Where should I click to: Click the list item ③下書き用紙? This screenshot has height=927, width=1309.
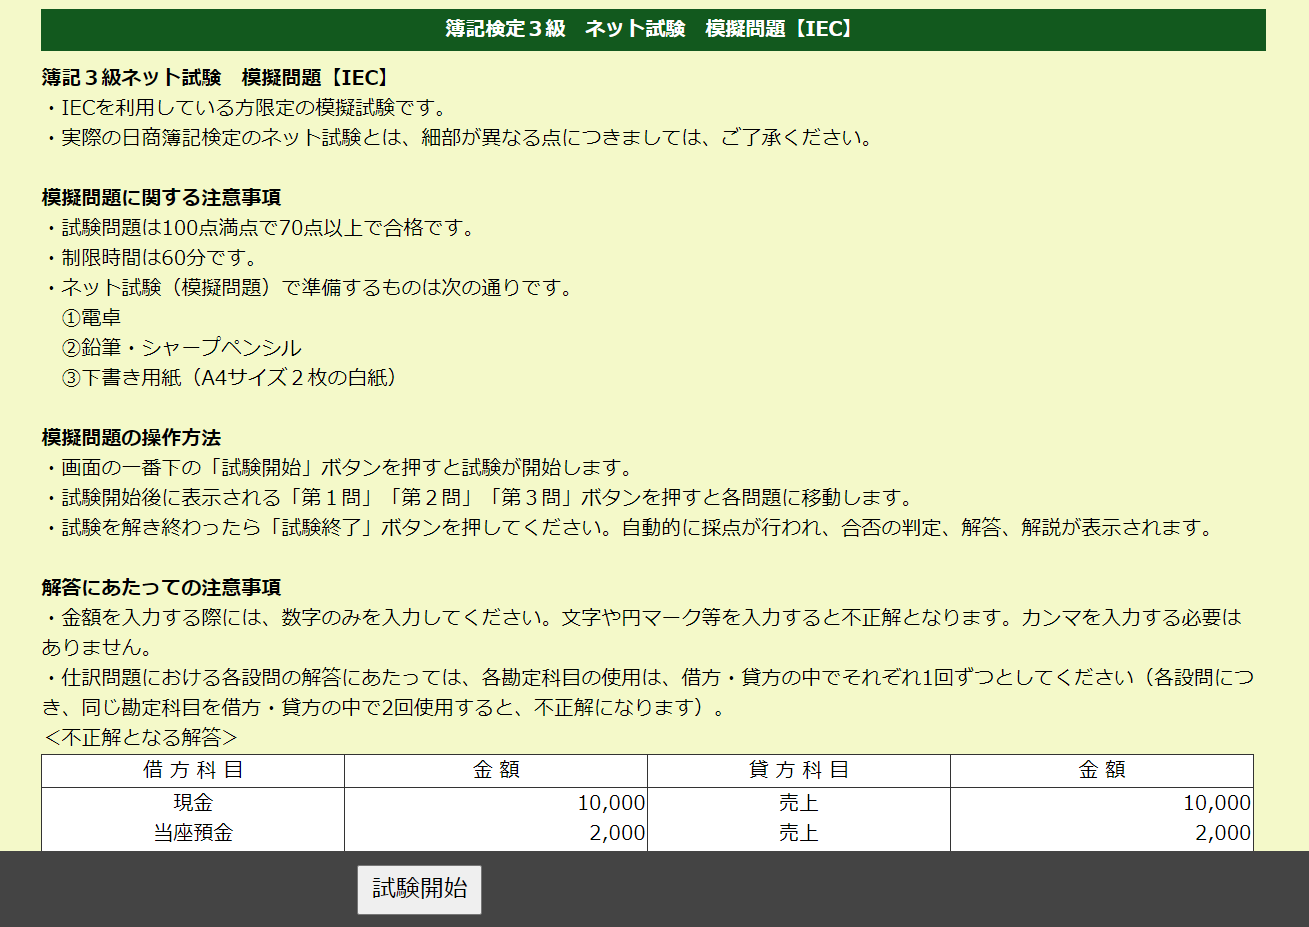pyautogui.click(x=231, y=377)
